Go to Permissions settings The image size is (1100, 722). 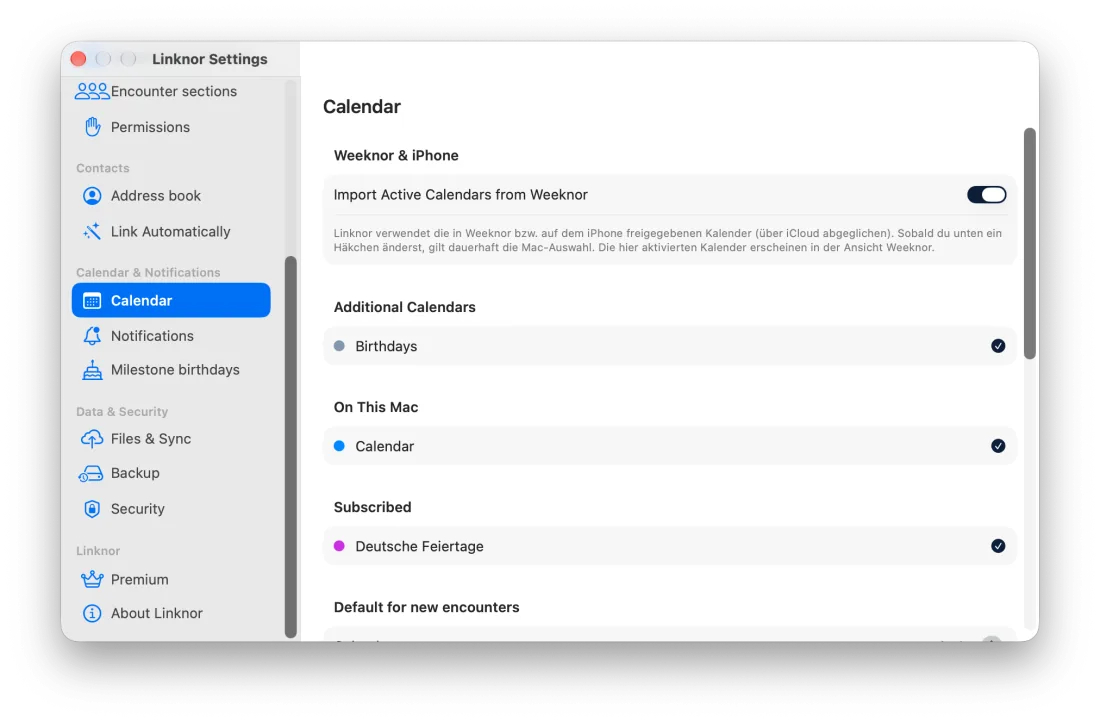coord(171,127)
